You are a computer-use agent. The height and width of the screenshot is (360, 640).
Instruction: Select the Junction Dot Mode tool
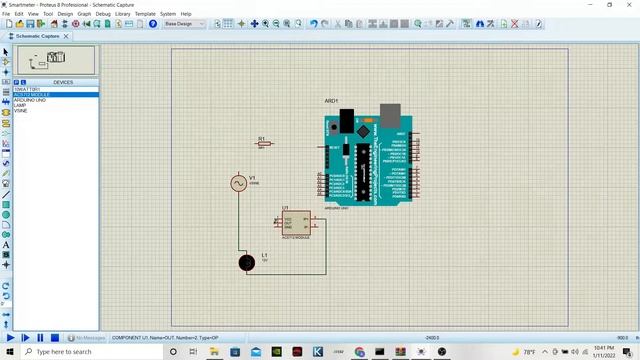click(x=6, y=72)
